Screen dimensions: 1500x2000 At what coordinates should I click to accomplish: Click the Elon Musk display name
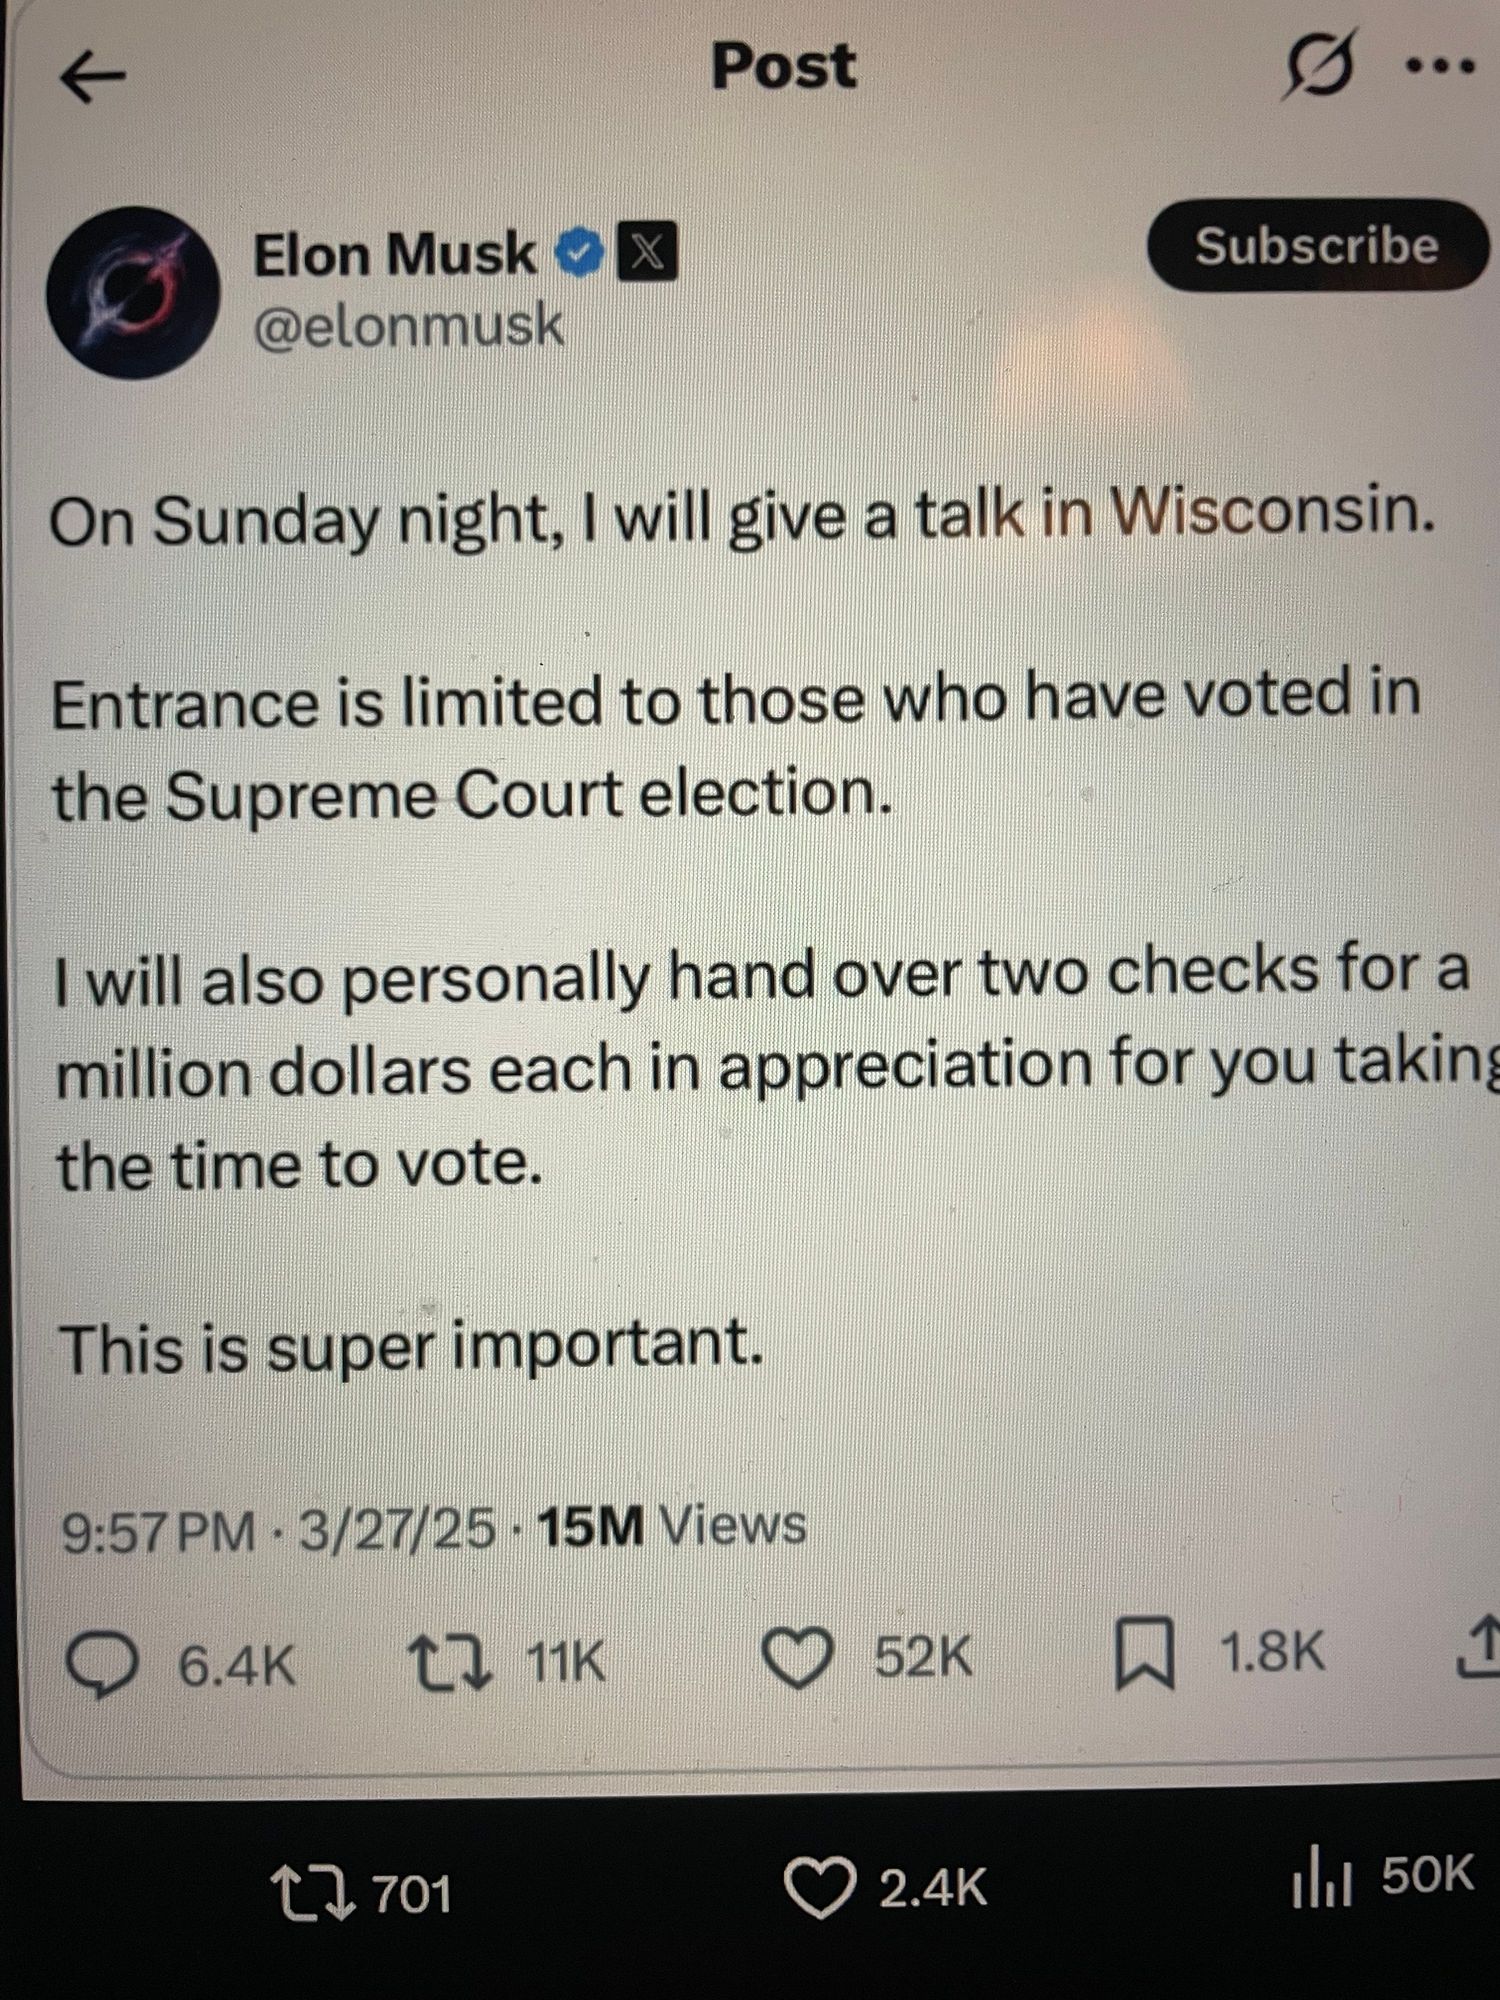[394, 255]
